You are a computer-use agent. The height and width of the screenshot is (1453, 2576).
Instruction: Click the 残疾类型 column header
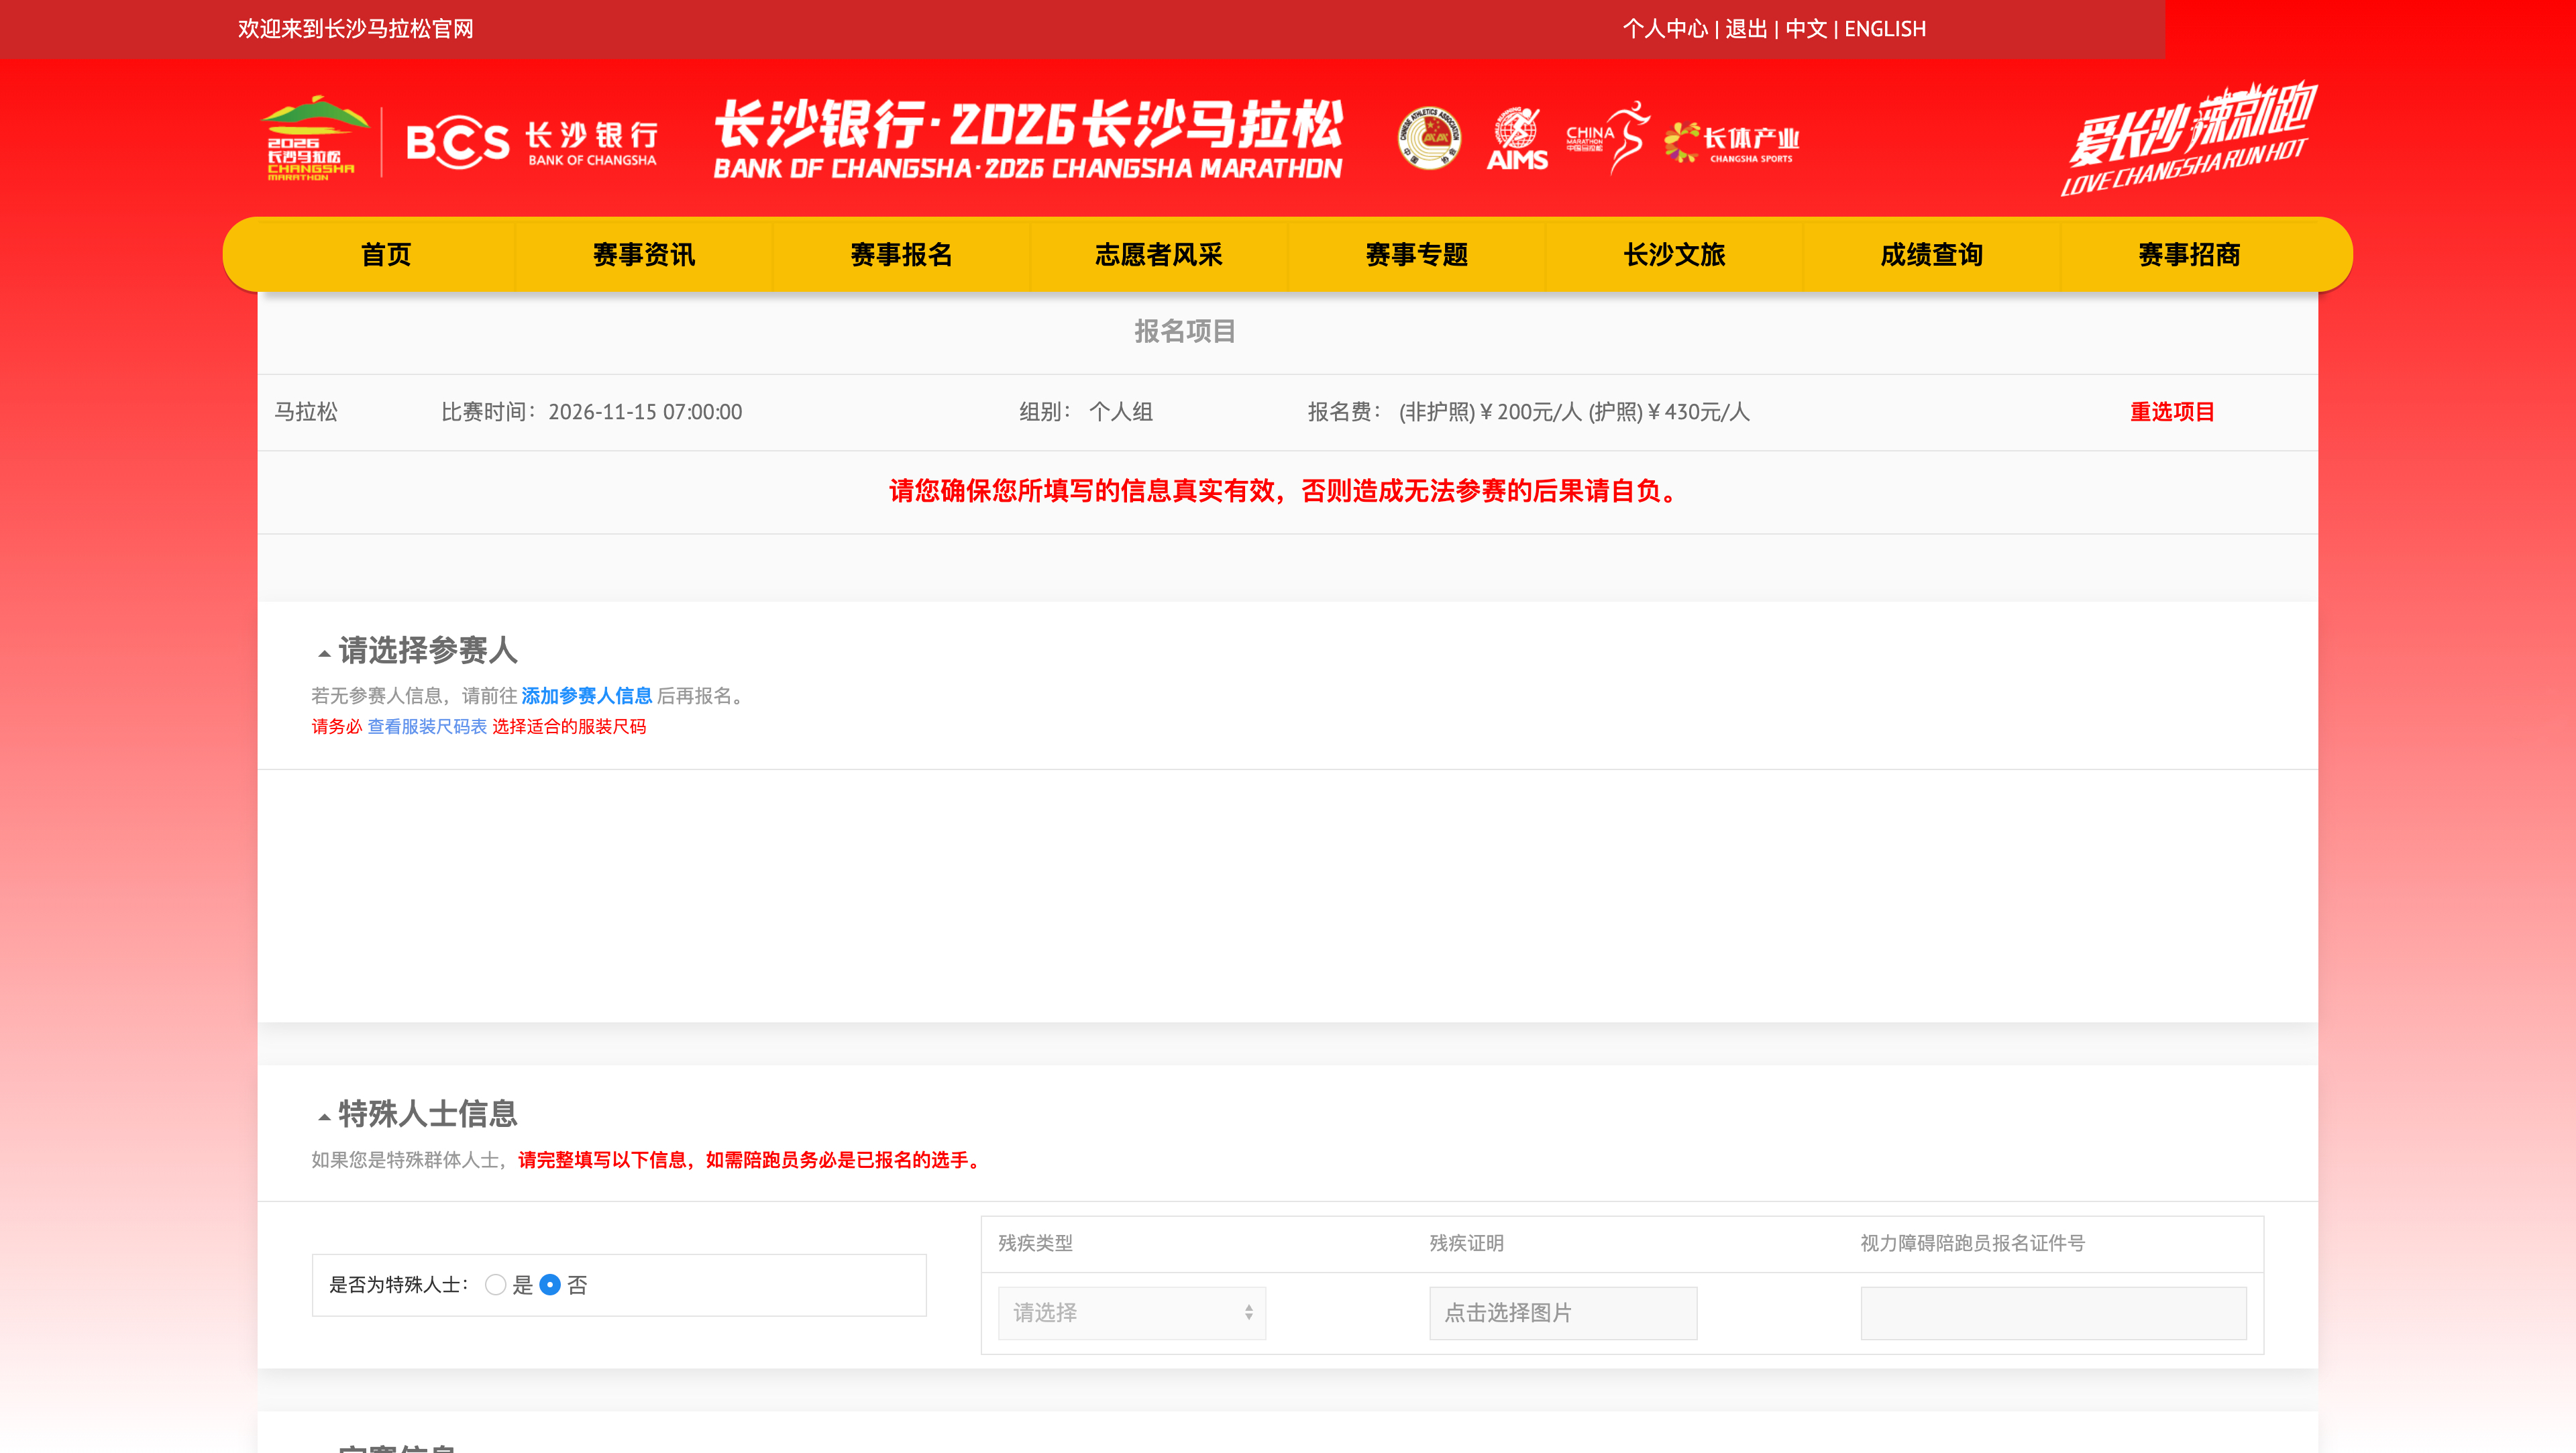[x=1035, y=1243]
